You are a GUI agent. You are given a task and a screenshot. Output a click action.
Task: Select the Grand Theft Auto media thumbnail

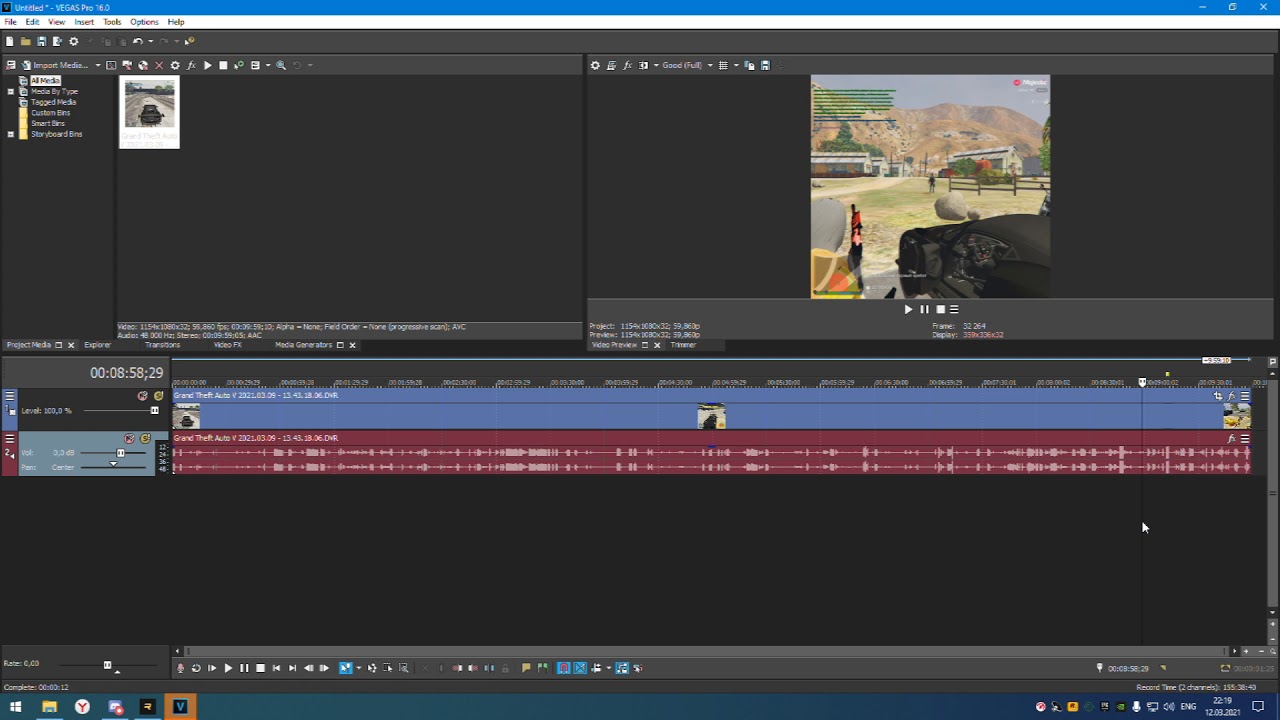point(149,112)
